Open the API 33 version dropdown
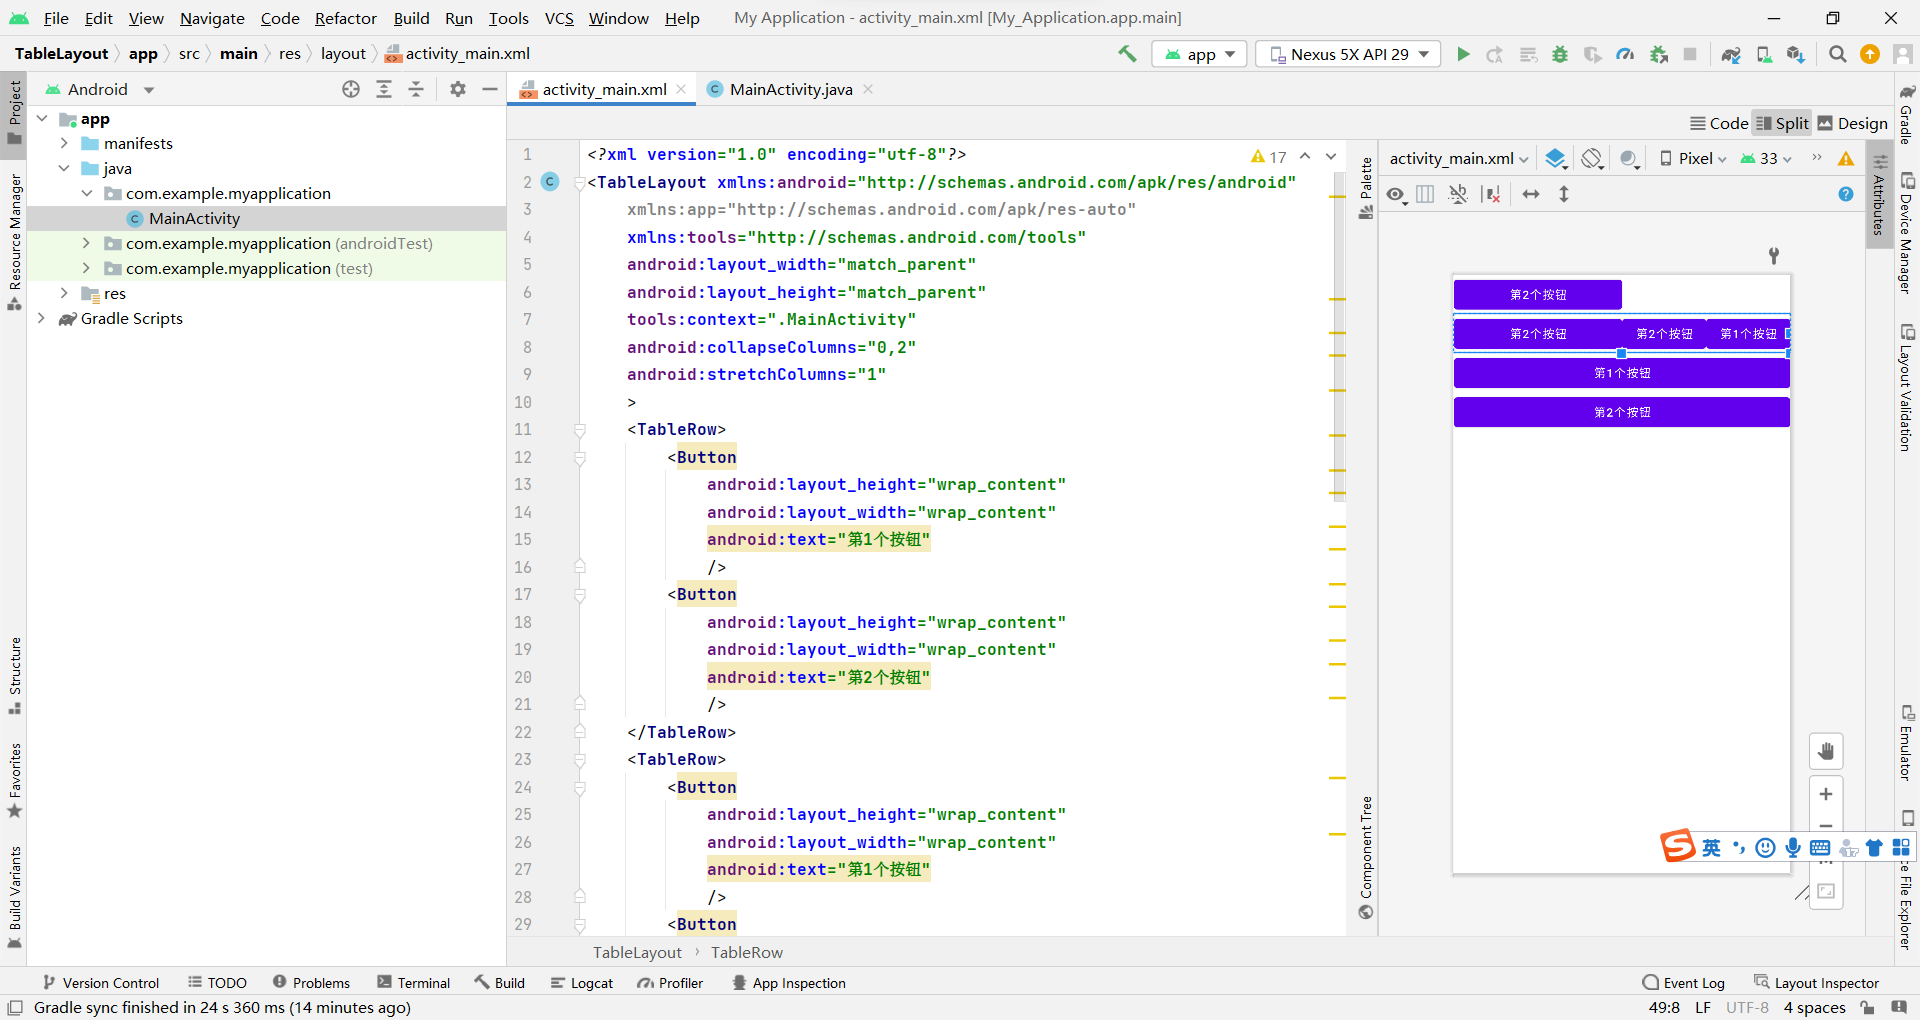The width and height of the screenshot is (1920, 1020). (1764, 158)
